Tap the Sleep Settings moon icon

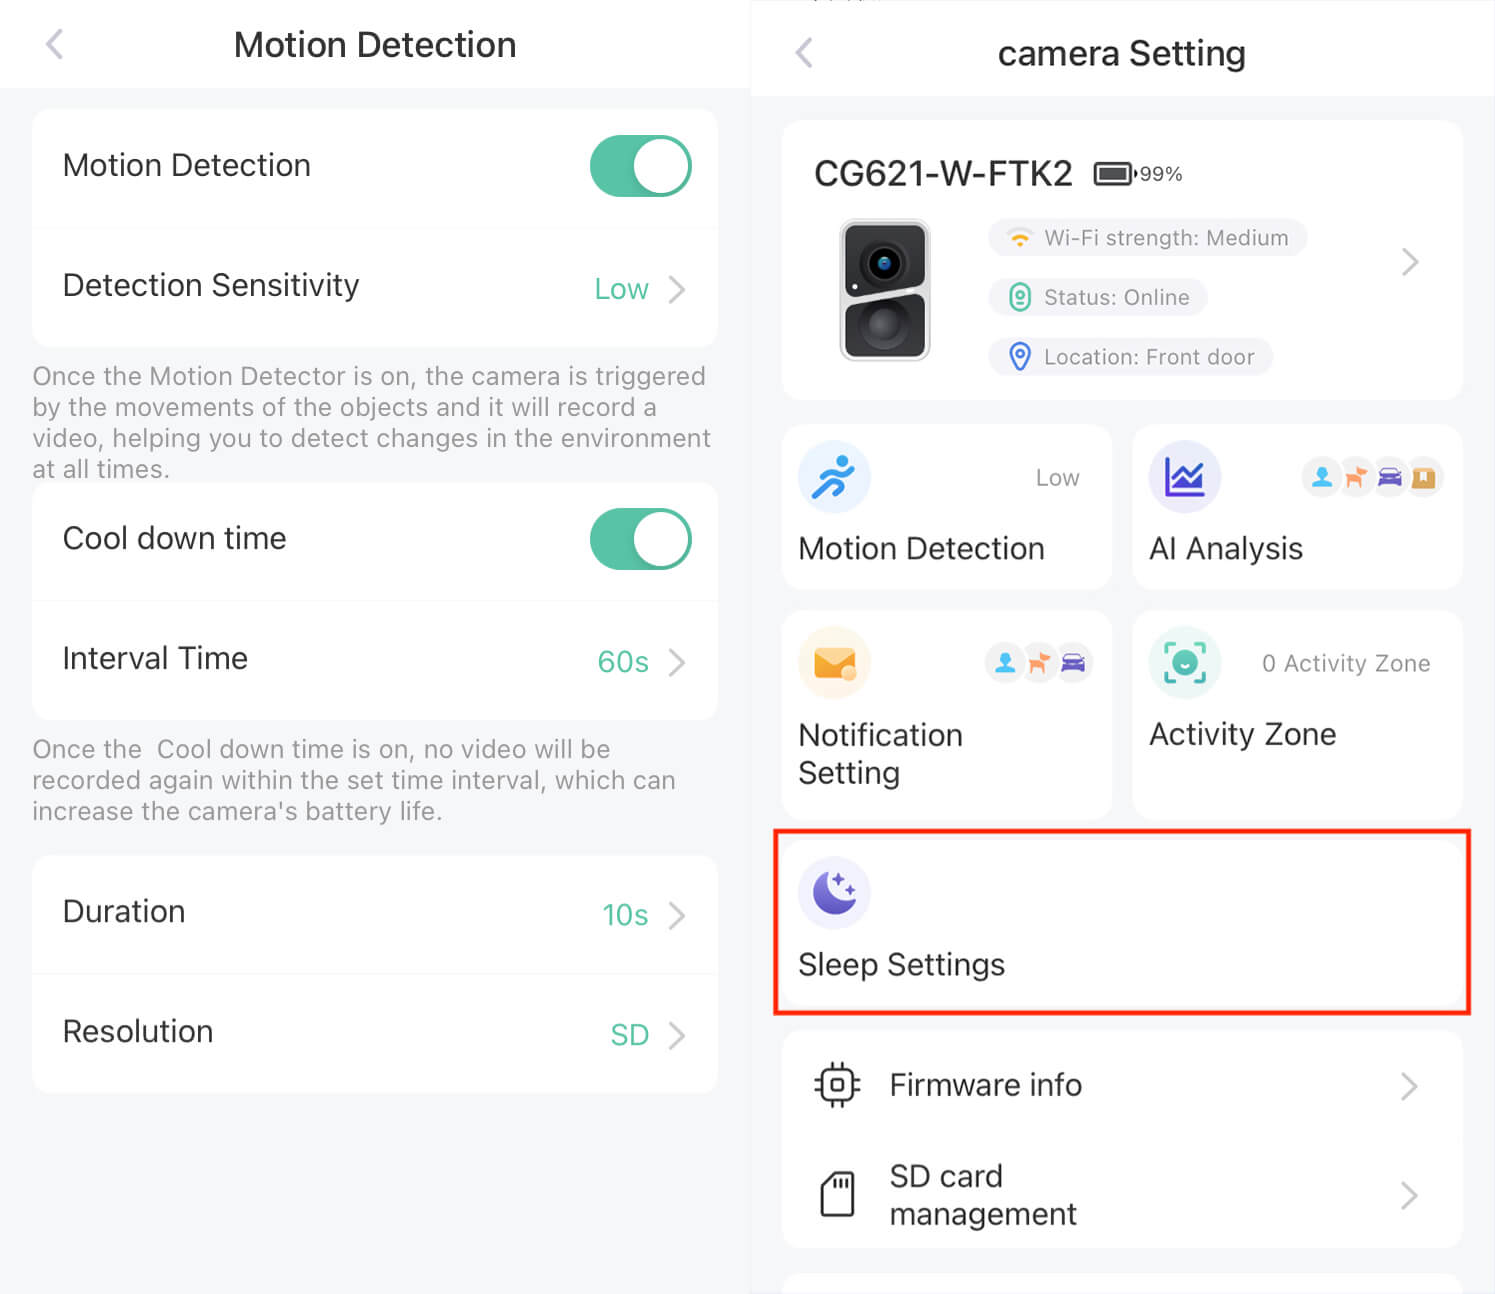(834, 892)
